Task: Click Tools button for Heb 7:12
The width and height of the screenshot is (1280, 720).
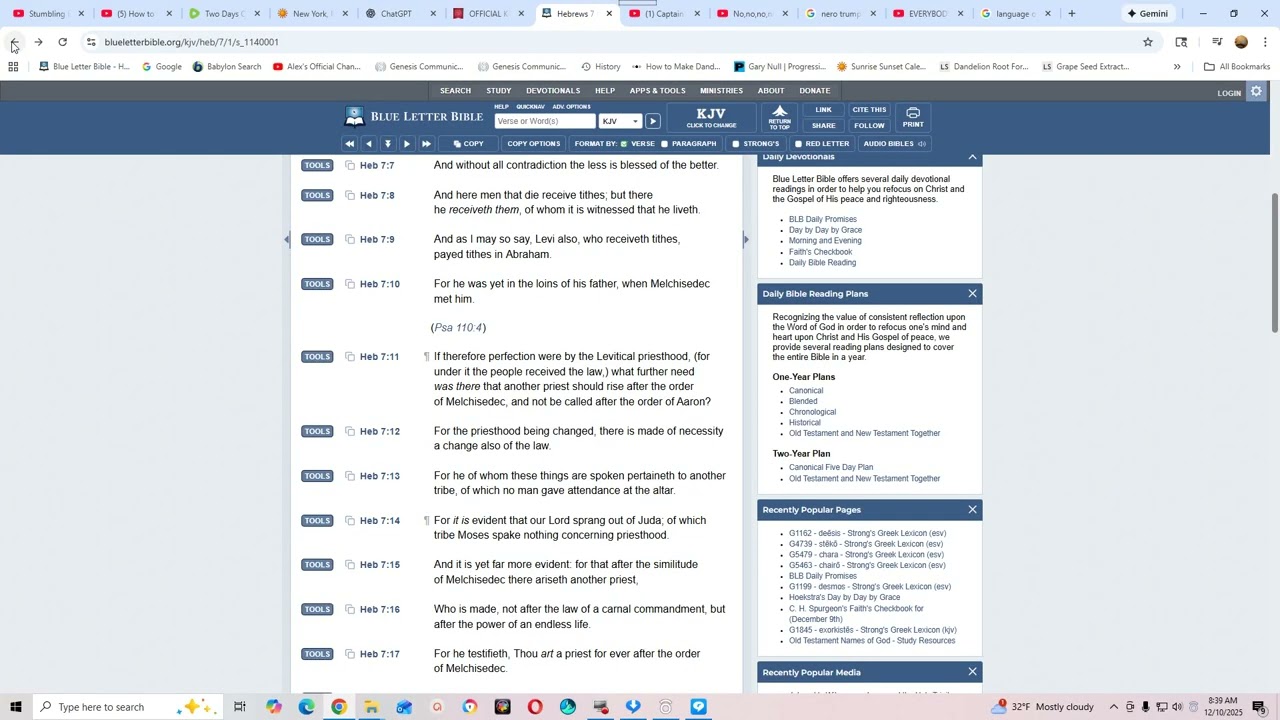Action: [x=317, y=431]
